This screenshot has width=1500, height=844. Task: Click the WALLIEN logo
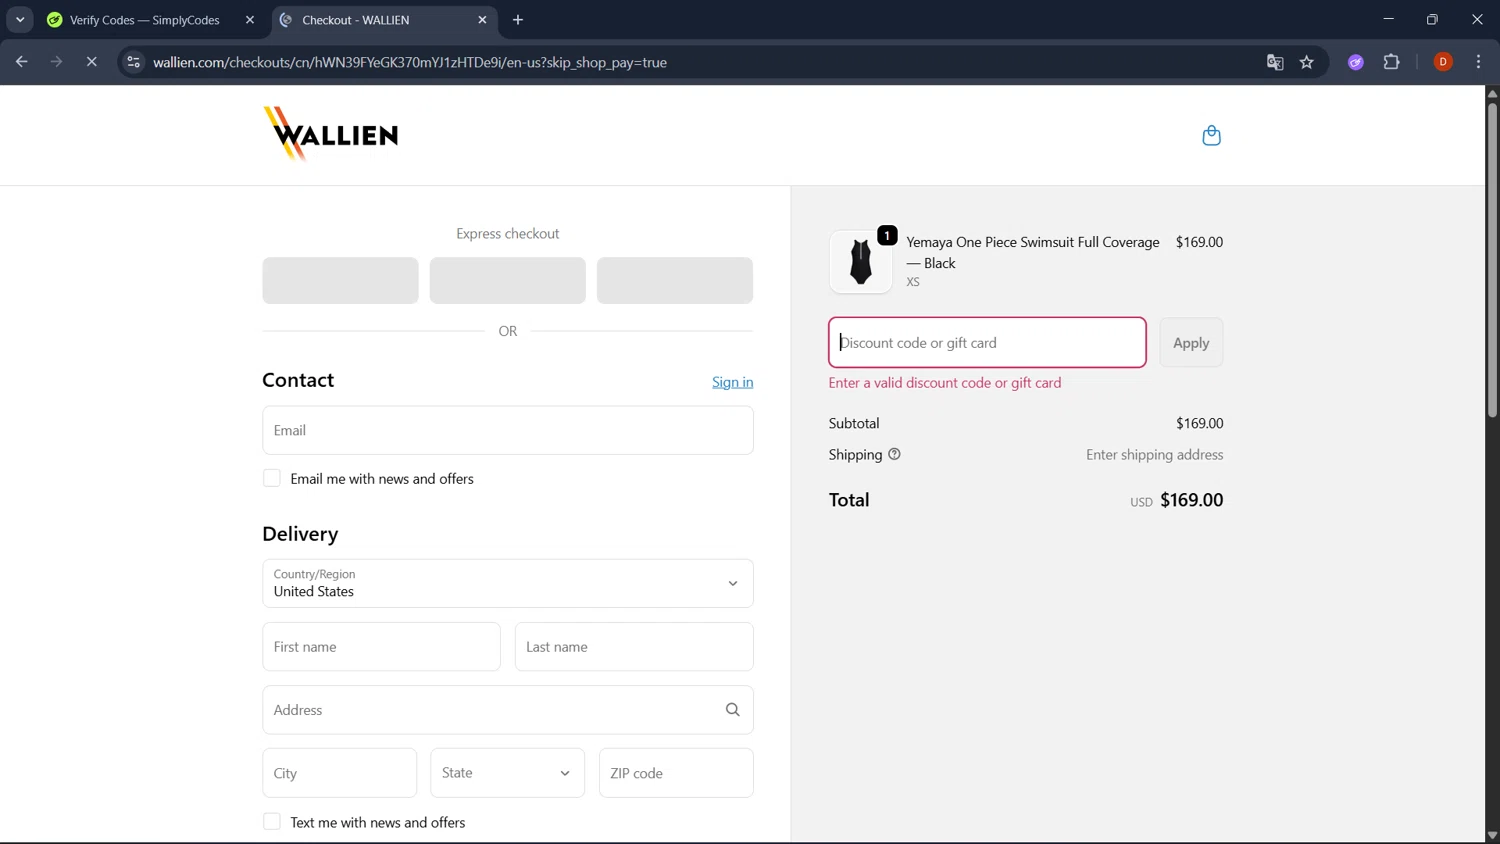coord(331,134)
